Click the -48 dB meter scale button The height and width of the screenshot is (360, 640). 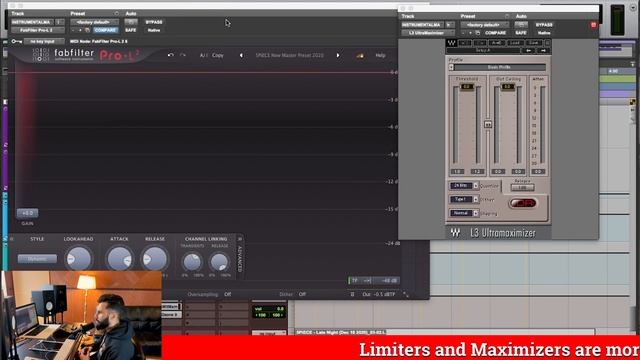pyautogui.click(x=388, y=280)
